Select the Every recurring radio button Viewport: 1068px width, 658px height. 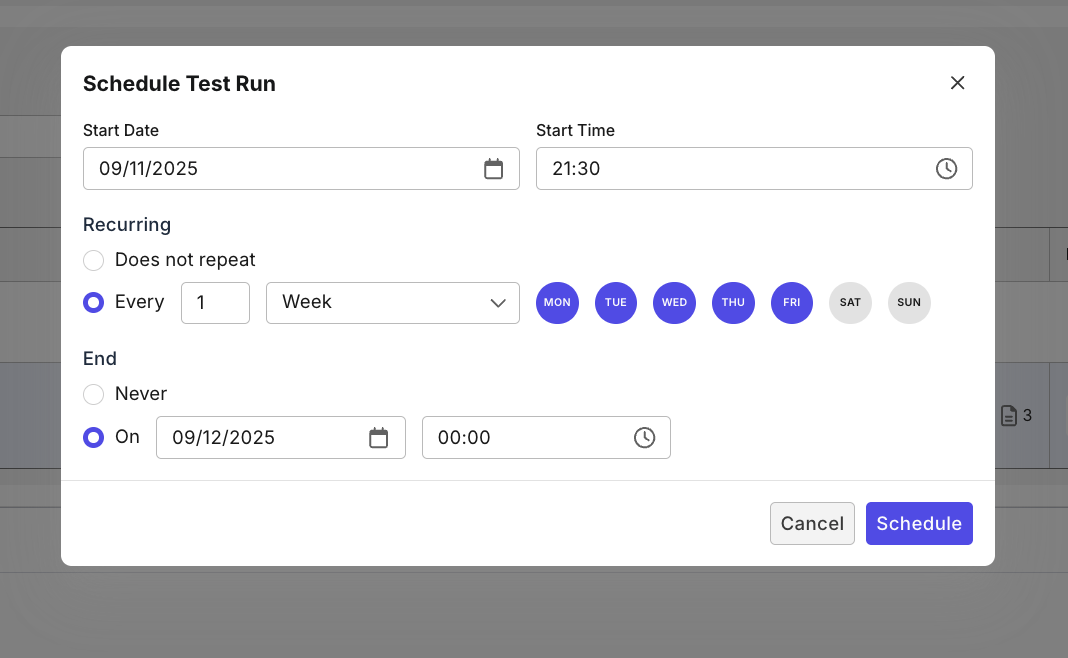[x=93, y=302]
